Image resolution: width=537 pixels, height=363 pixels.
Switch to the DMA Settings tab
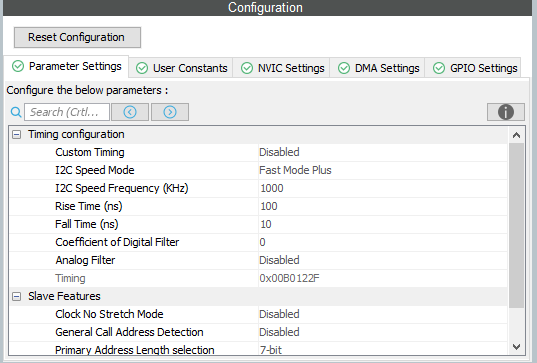[x=378, y=68]
